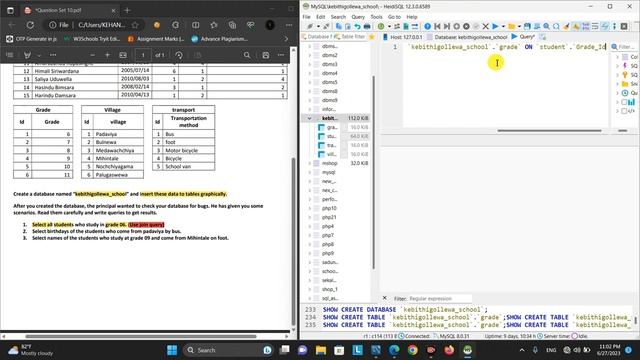The width and height of the screenshot is (640, 360).
Task: Click the connect plug icon in HeidiSQL toolbar
Action: (310, 26)
